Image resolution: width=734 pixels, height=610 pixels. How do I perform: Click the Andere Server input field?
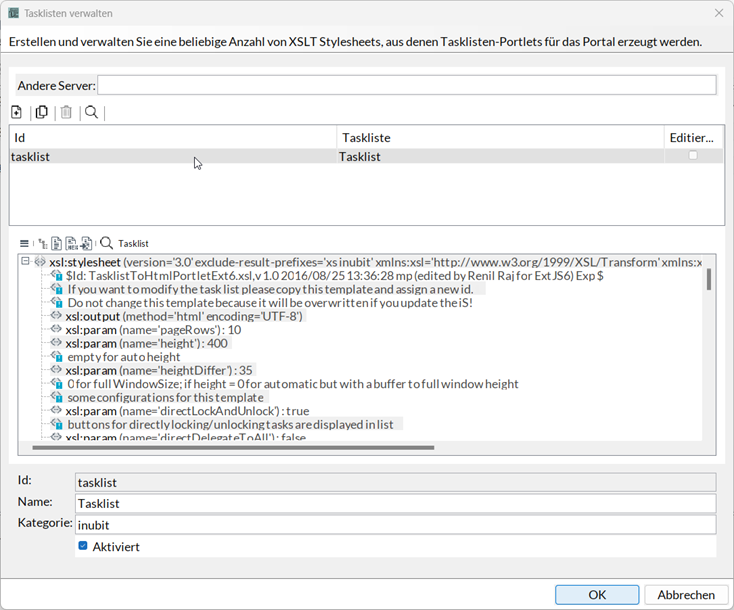click(x=406, y=85)
